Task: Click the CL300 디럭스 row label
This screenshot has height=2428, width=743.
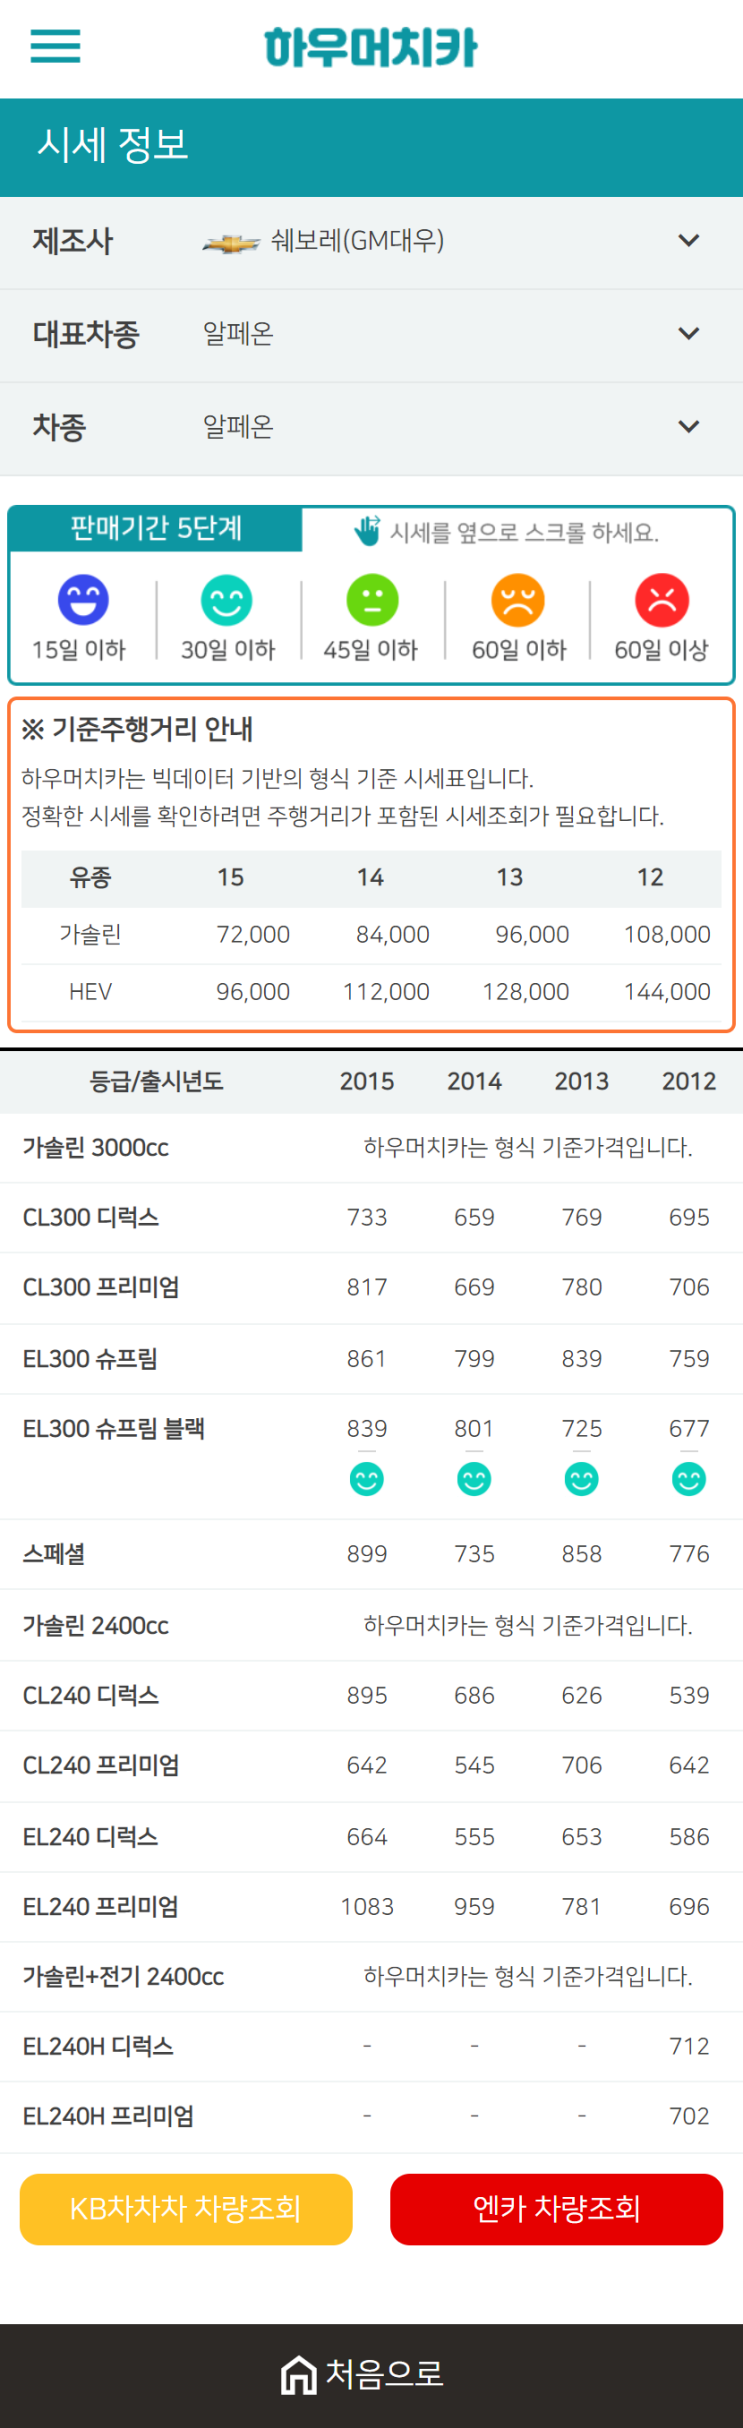Action: pyautogui.click(x=91, y=1217)
